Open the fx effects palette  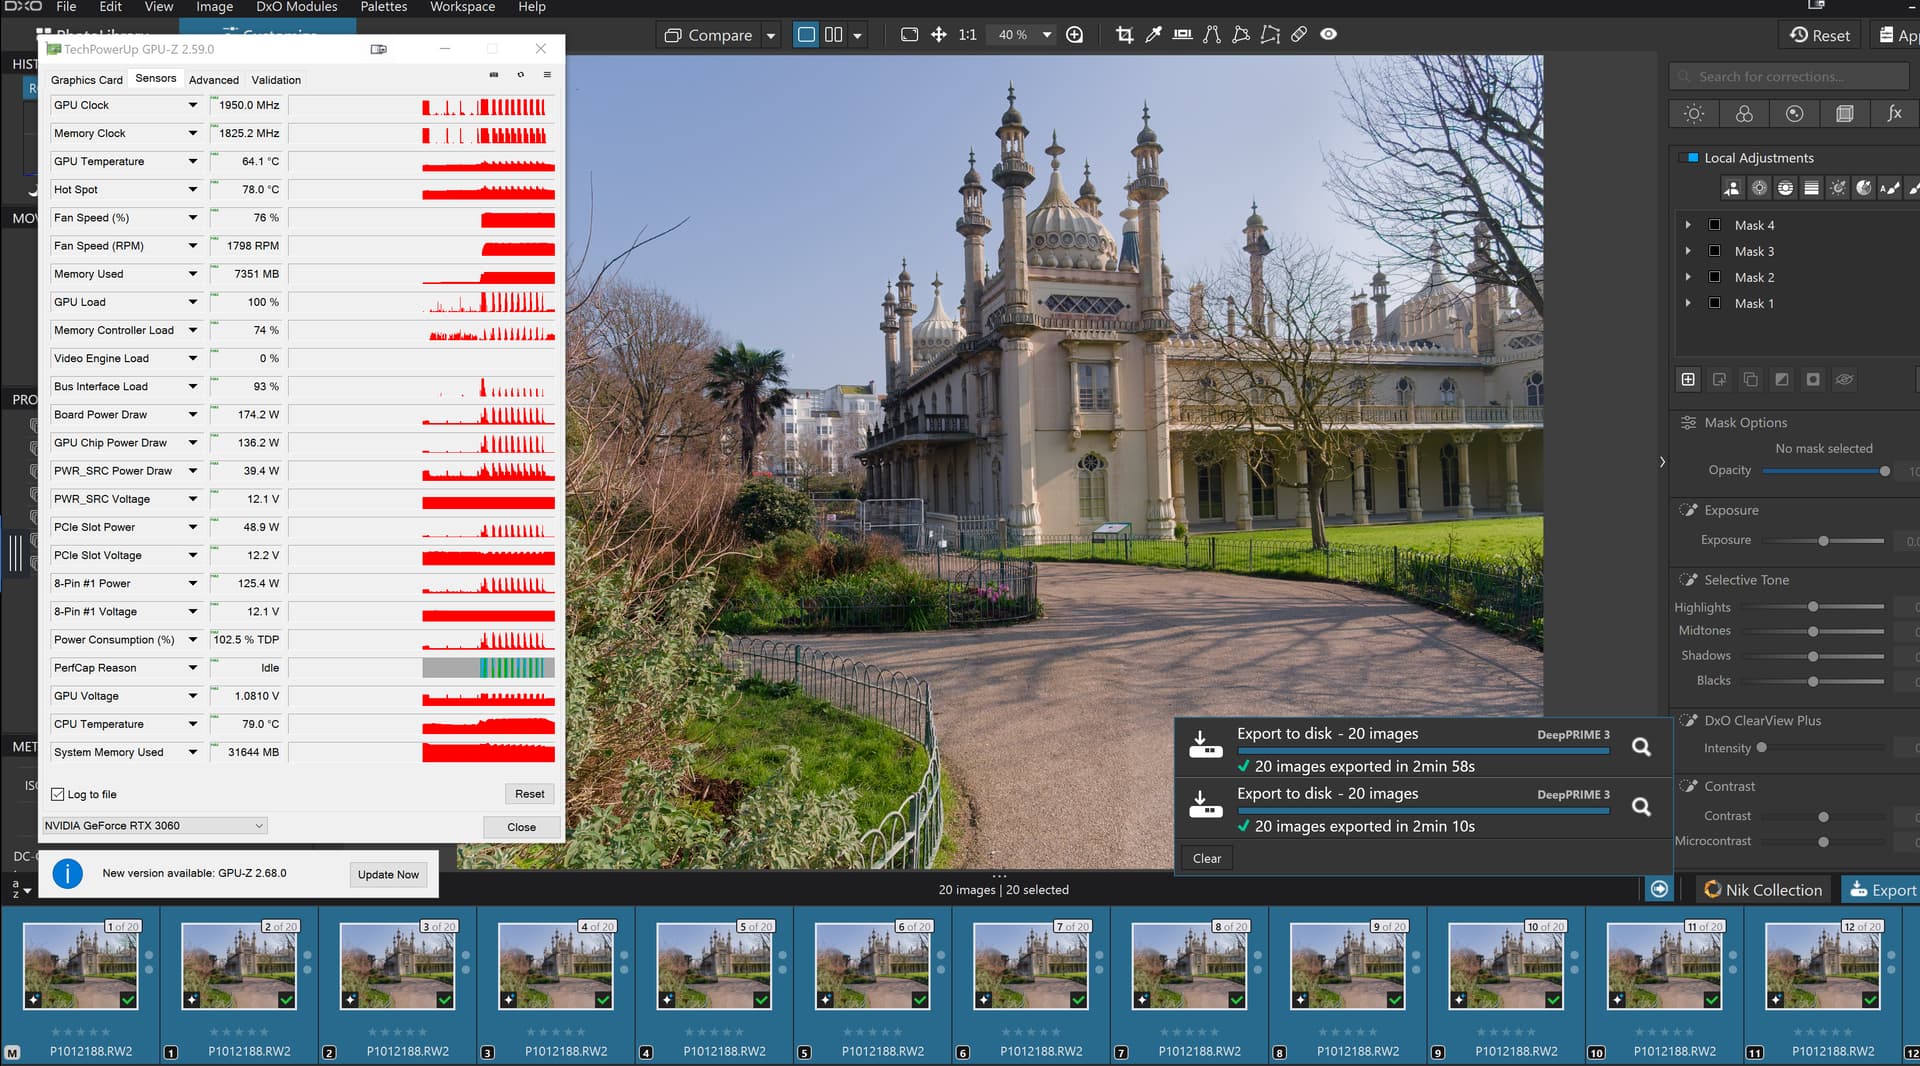coord(1893,114)
